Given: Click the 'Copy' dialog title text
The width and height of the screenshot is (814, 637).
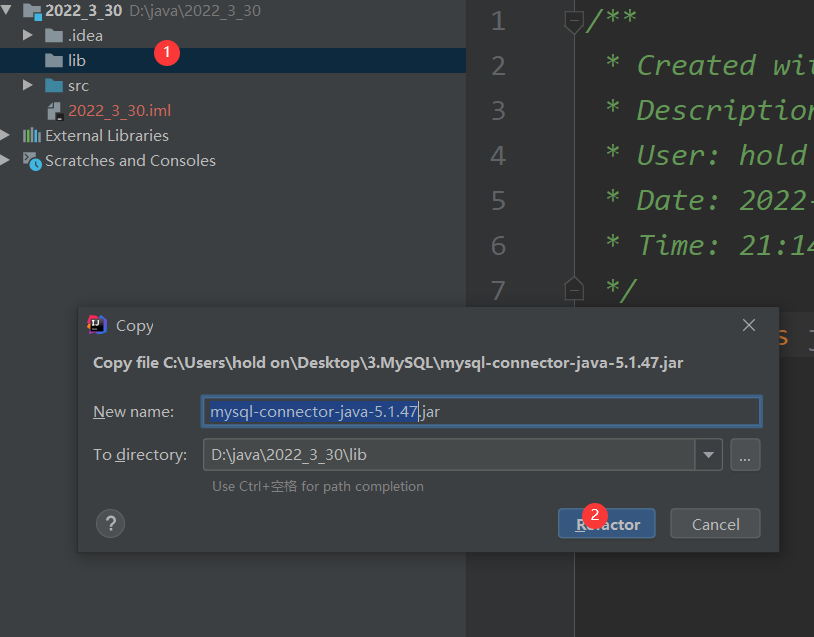Looking at the screenshot, I should [134, 326].
